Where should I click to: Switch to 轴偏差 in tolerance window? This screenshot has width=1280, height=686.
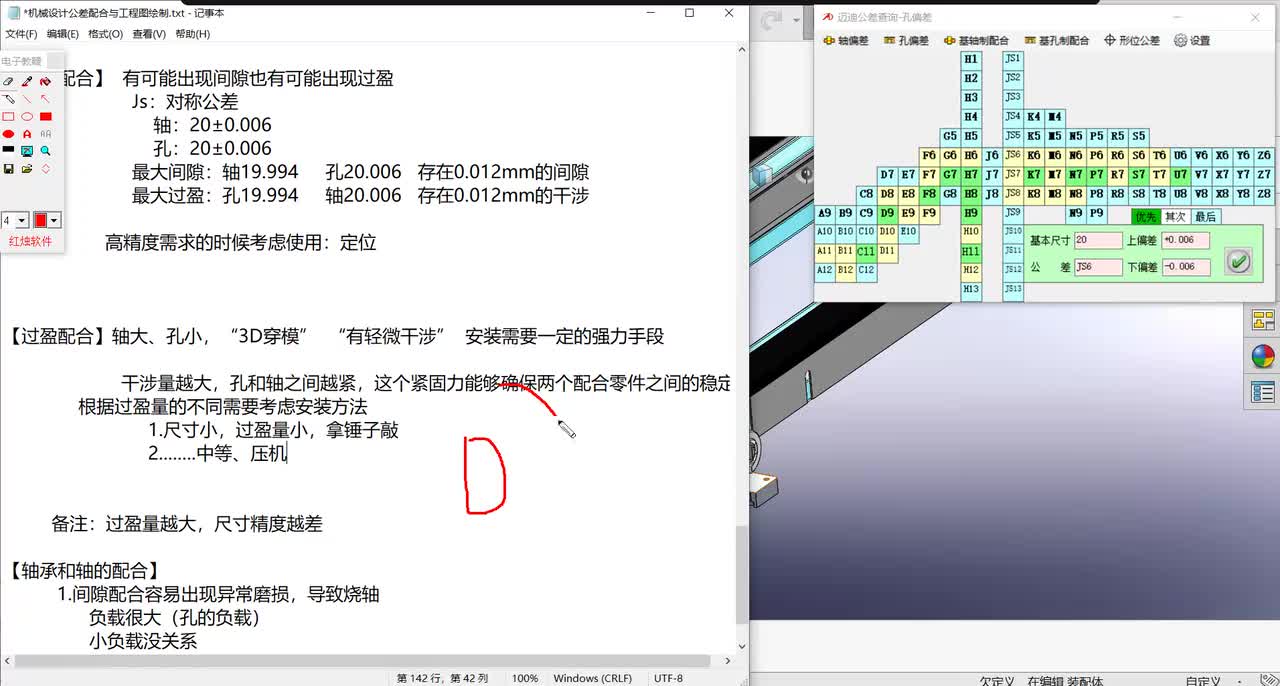coord(846,41)
